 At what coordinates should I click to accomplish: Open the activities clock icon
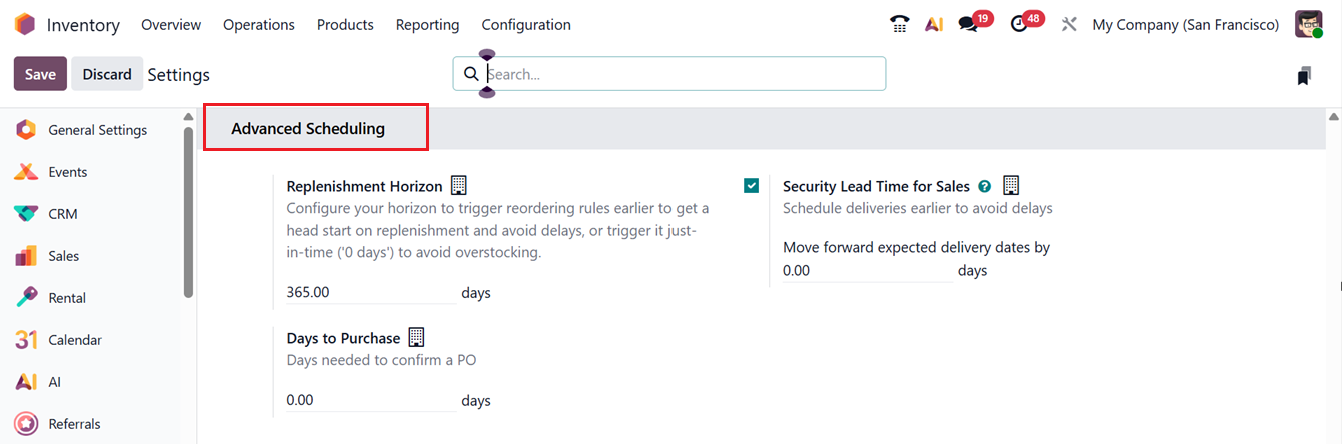click(x=1020, y=25)
